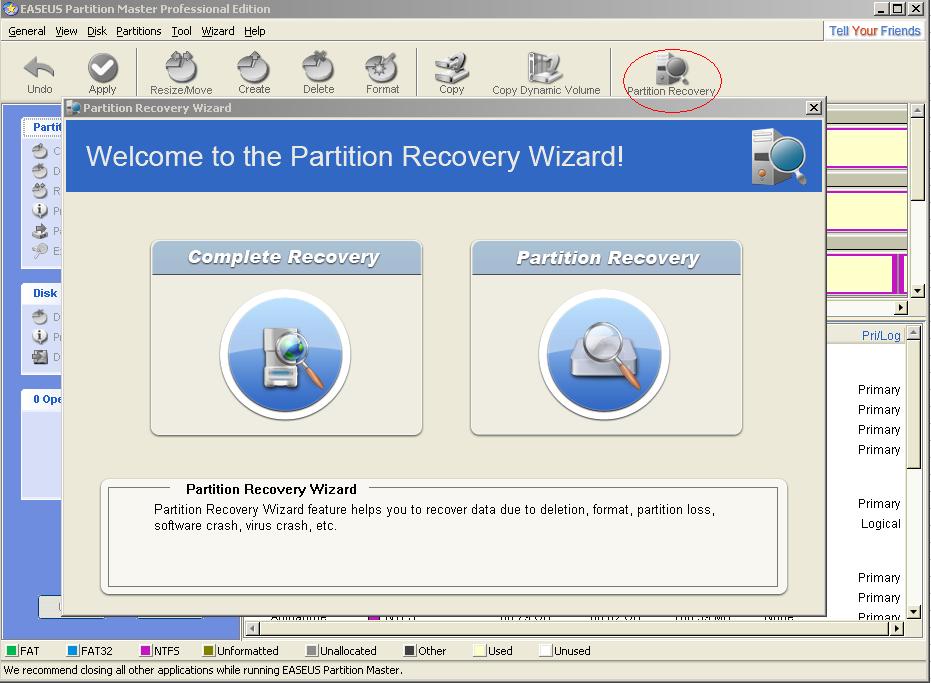This screenshot has width=931, height=683.
Task: Minimize the EASEUS Partition Master window
Action: tap(881, 9)
